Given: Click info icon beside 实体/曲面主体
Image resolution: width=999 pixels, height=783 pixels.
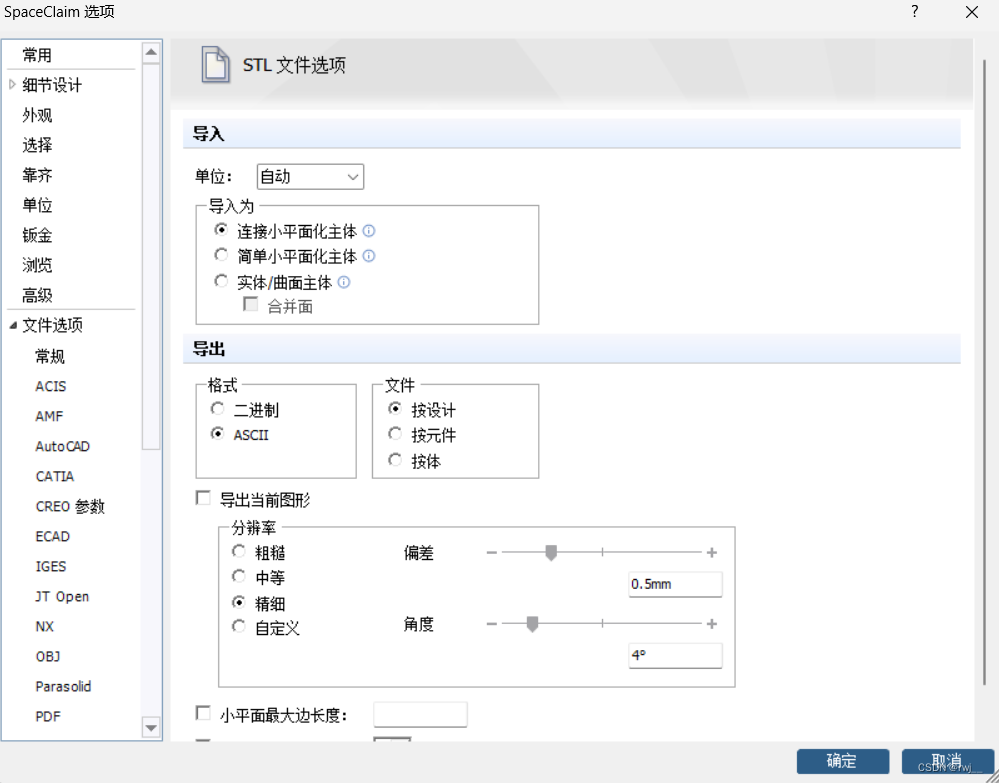Looking at the screenshot, I should tap(344, 282).
